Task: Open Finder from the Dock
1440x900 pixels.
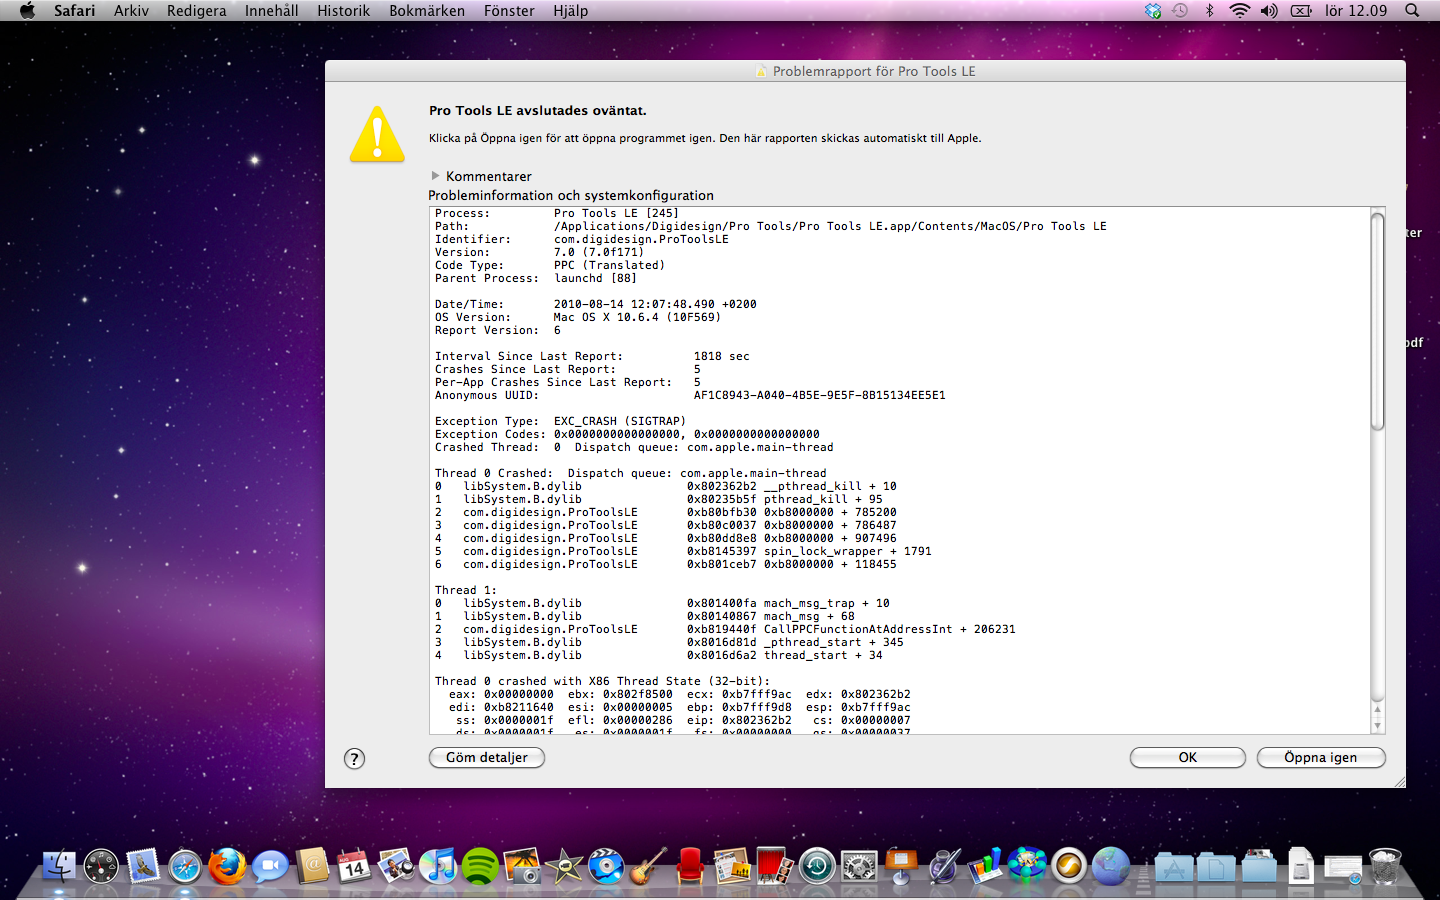Action: tap(59, 866)
